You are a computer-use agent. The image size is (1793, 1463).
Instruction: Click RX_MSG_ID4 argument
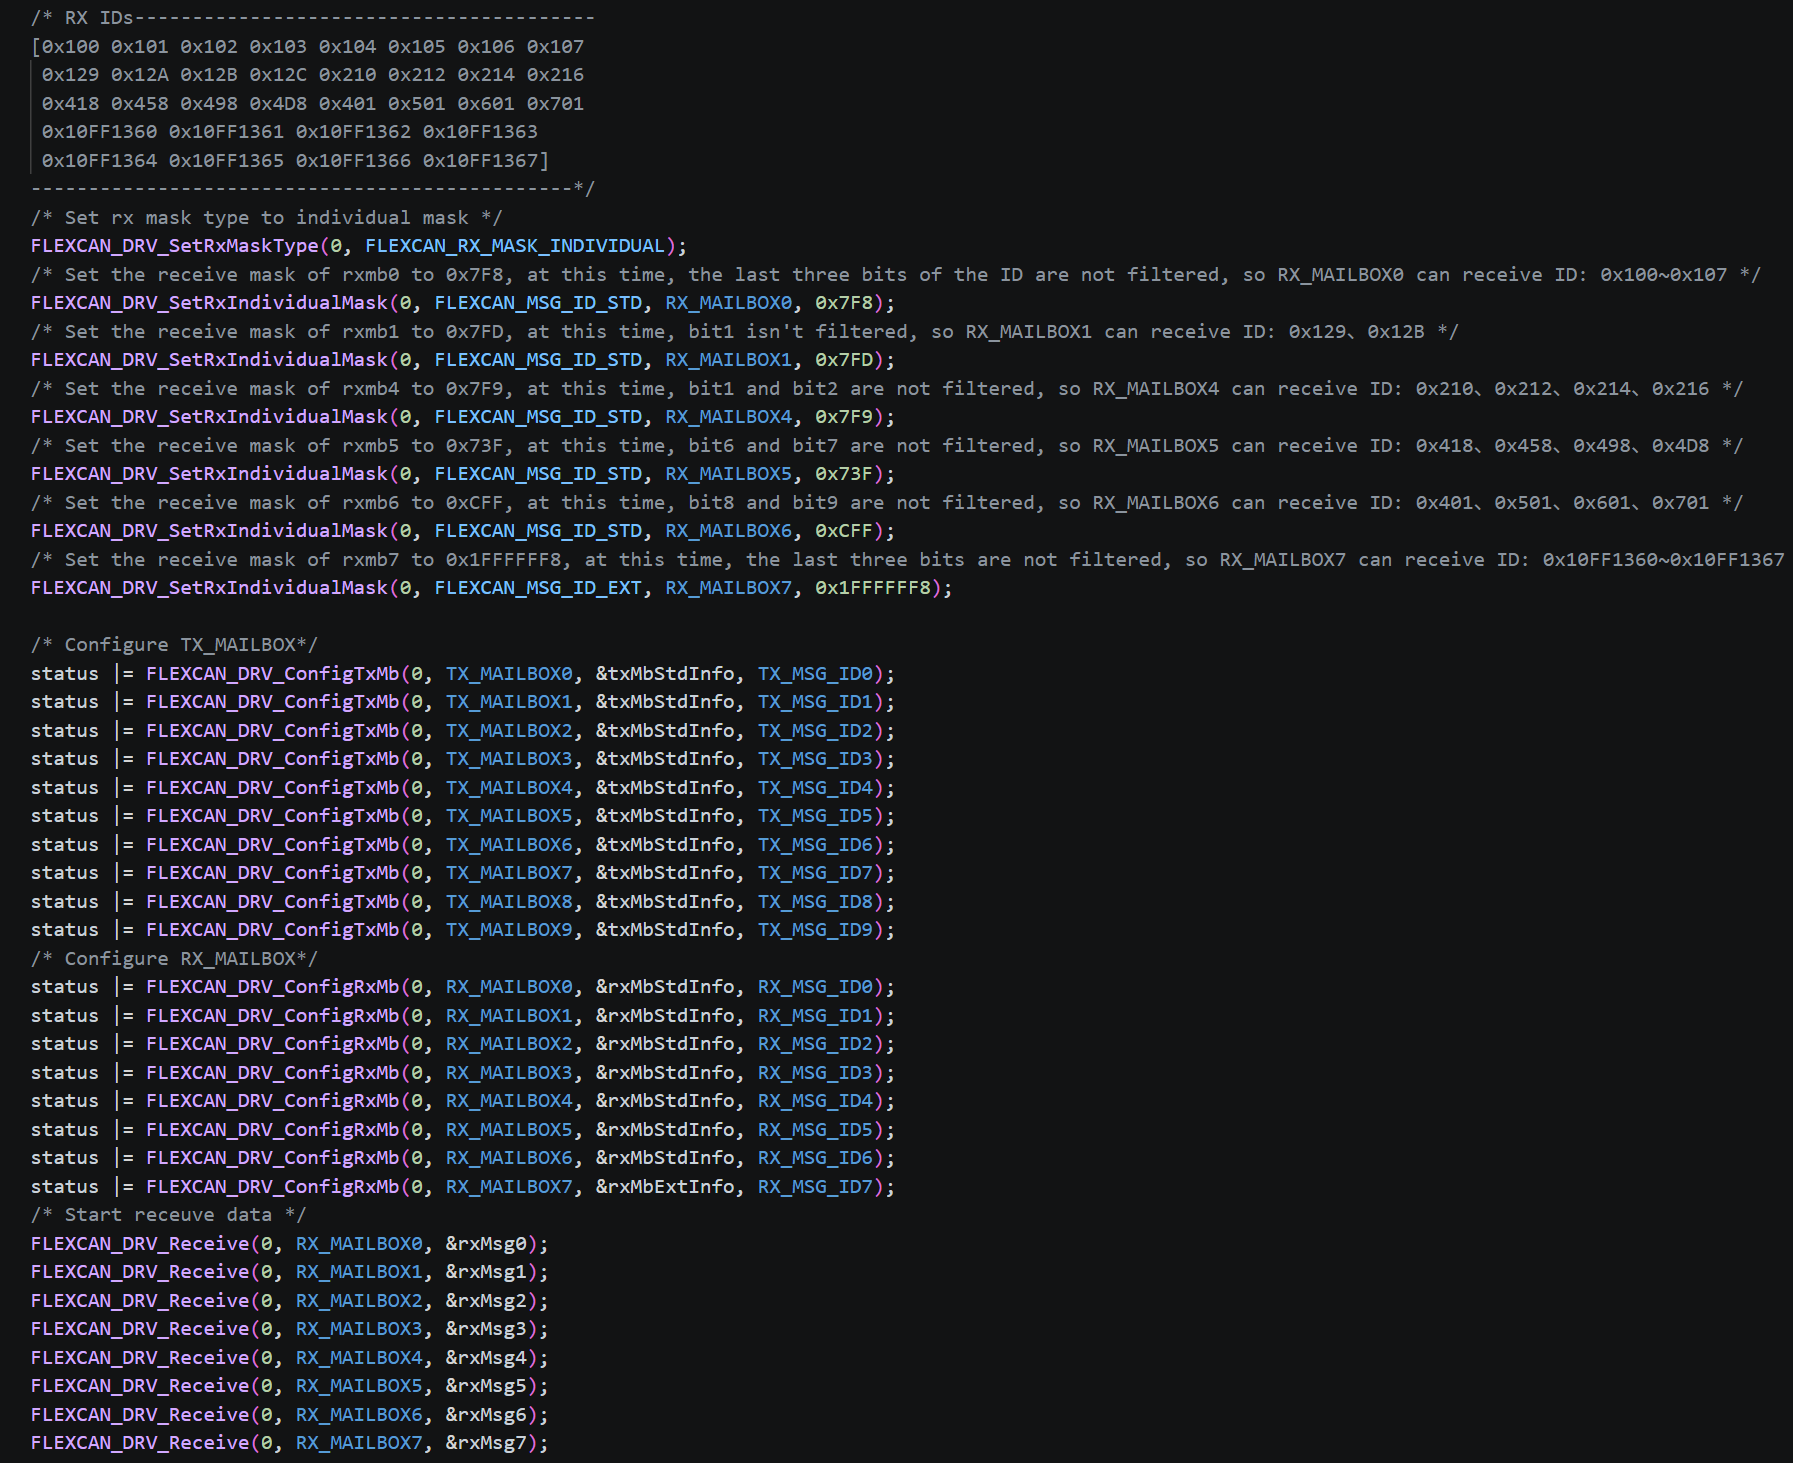point(815,1101)
